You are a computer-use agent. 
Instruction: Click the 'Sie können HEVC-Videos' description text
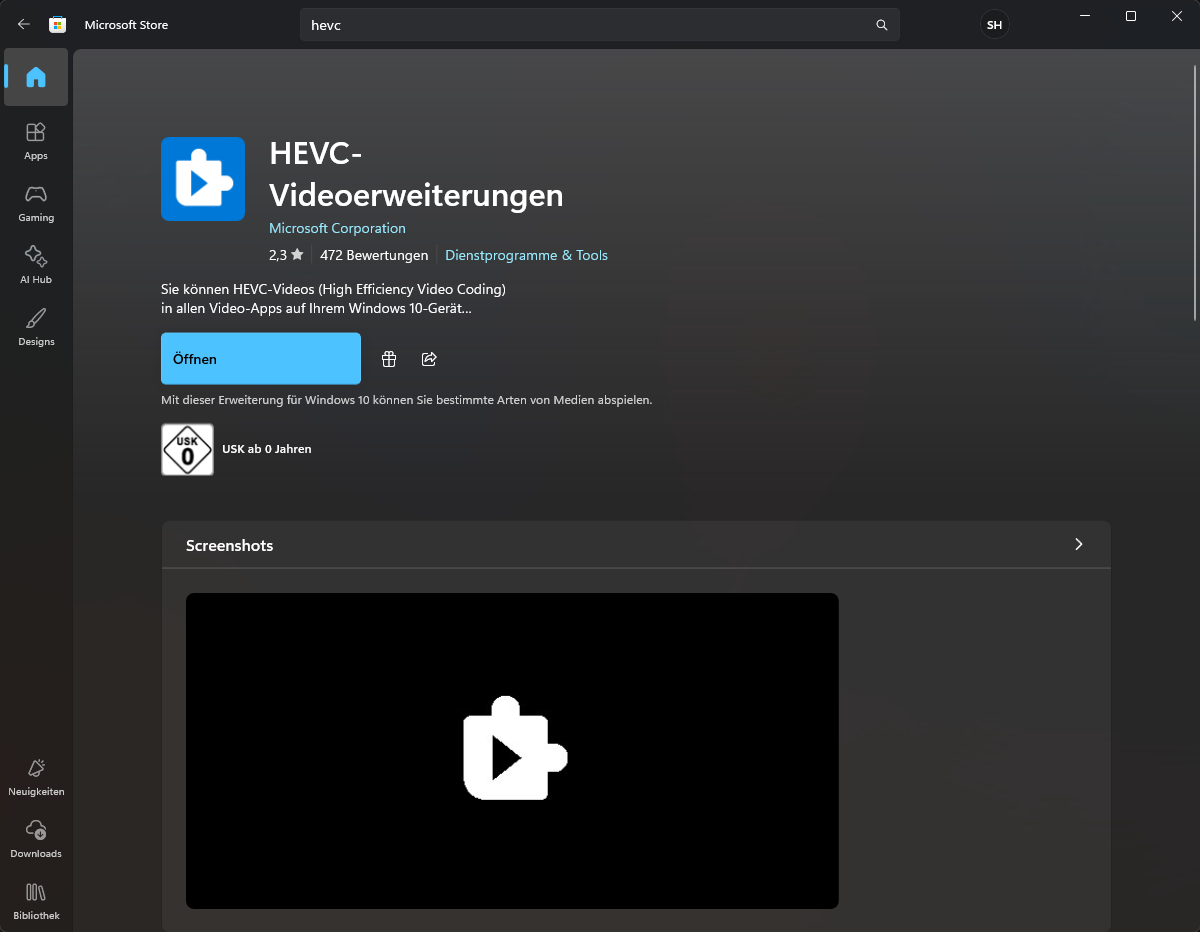click(x=334, y=299)
